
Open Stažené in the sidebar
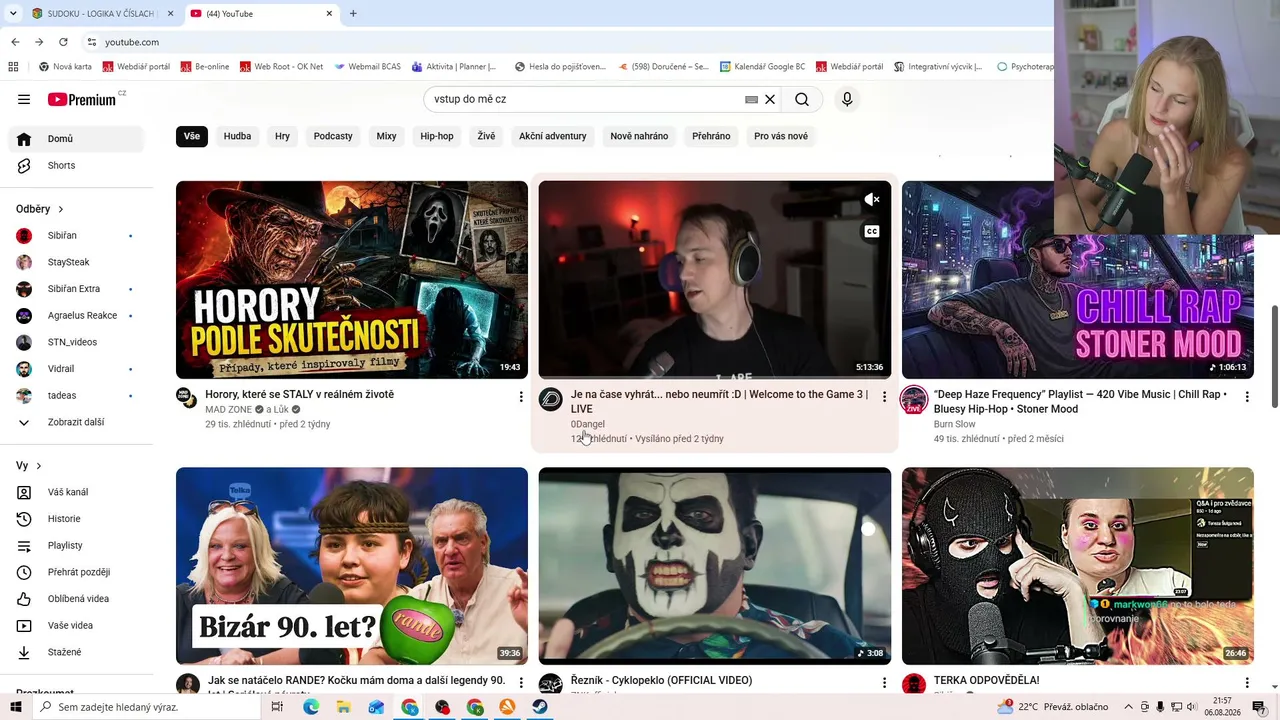(x=76, y=652)
